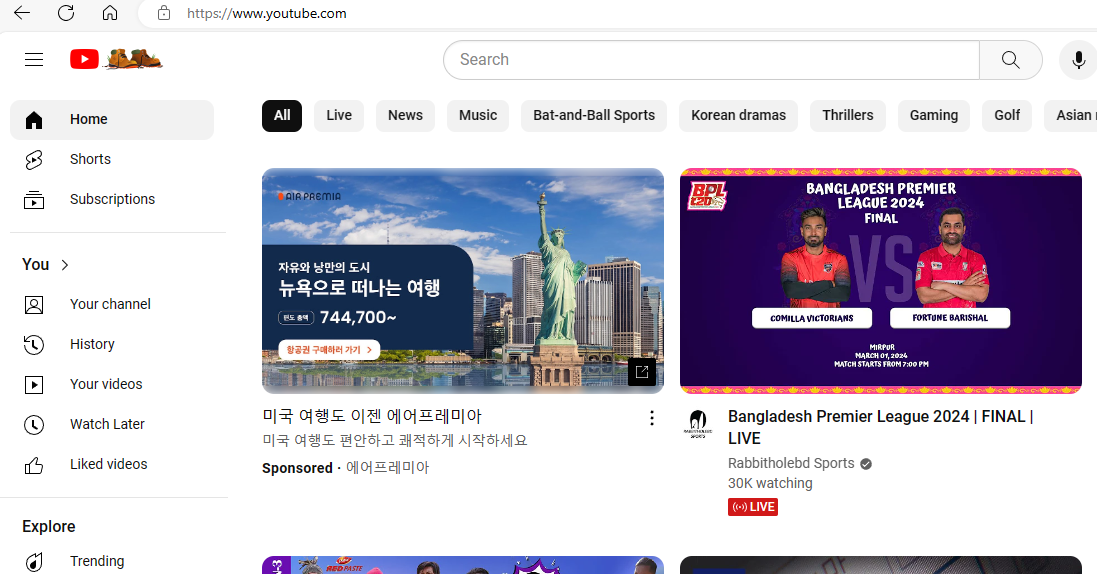Screen dimensions: 1097x574
Task: Open the browser home page icon
Action: (x=110, y=13)
